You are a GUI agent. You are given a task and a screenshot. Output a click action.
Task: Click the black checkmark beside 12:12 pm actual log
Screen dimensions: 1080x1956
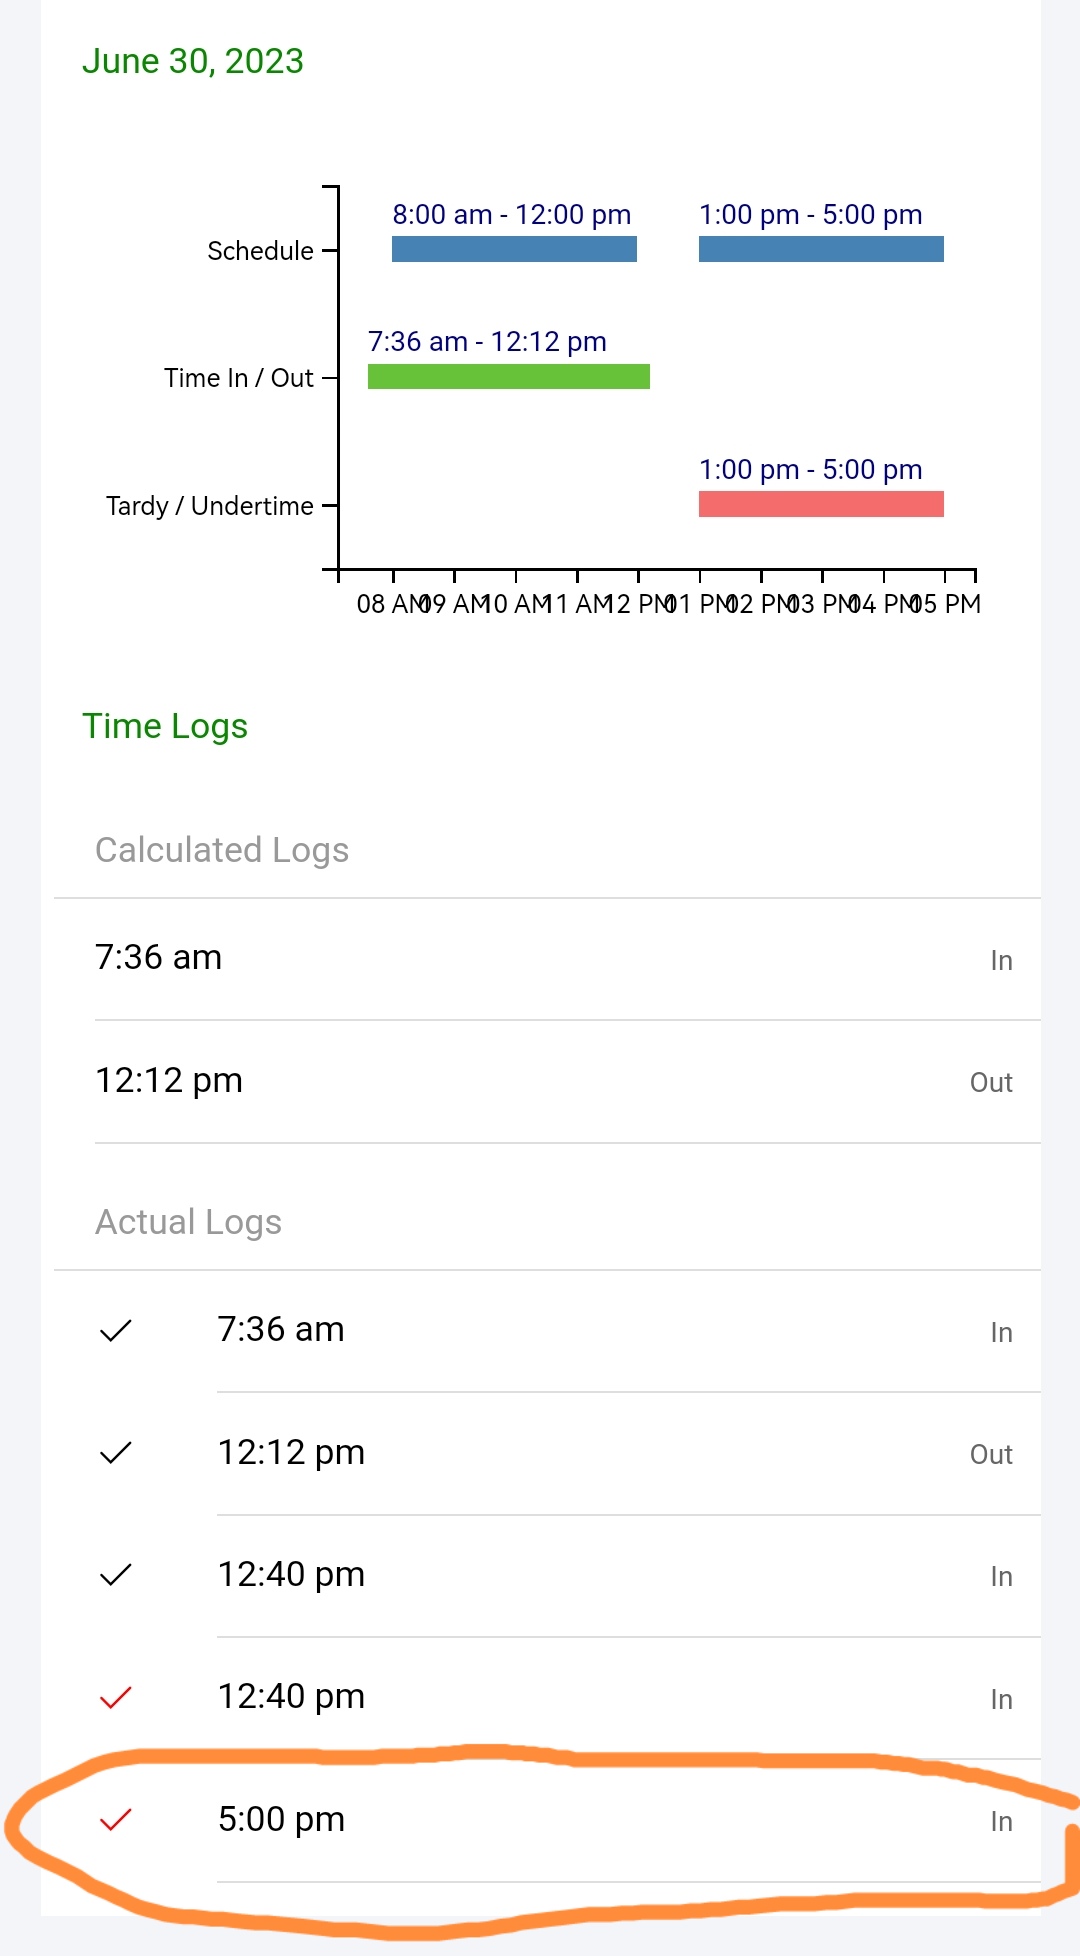(x=116, y=1453)
